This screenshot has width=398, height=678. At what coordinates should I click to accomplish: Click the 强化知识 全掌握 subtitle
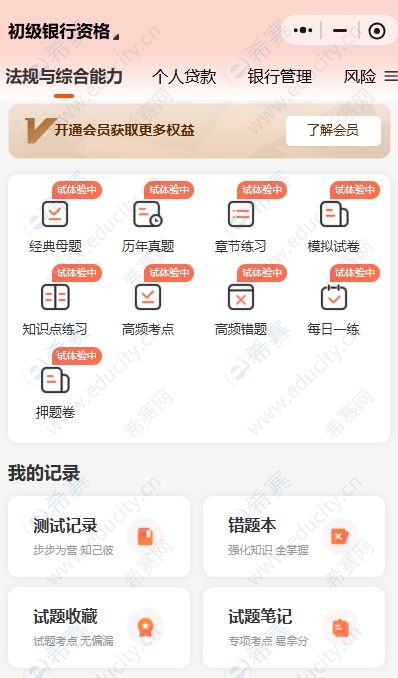(268, 550)
